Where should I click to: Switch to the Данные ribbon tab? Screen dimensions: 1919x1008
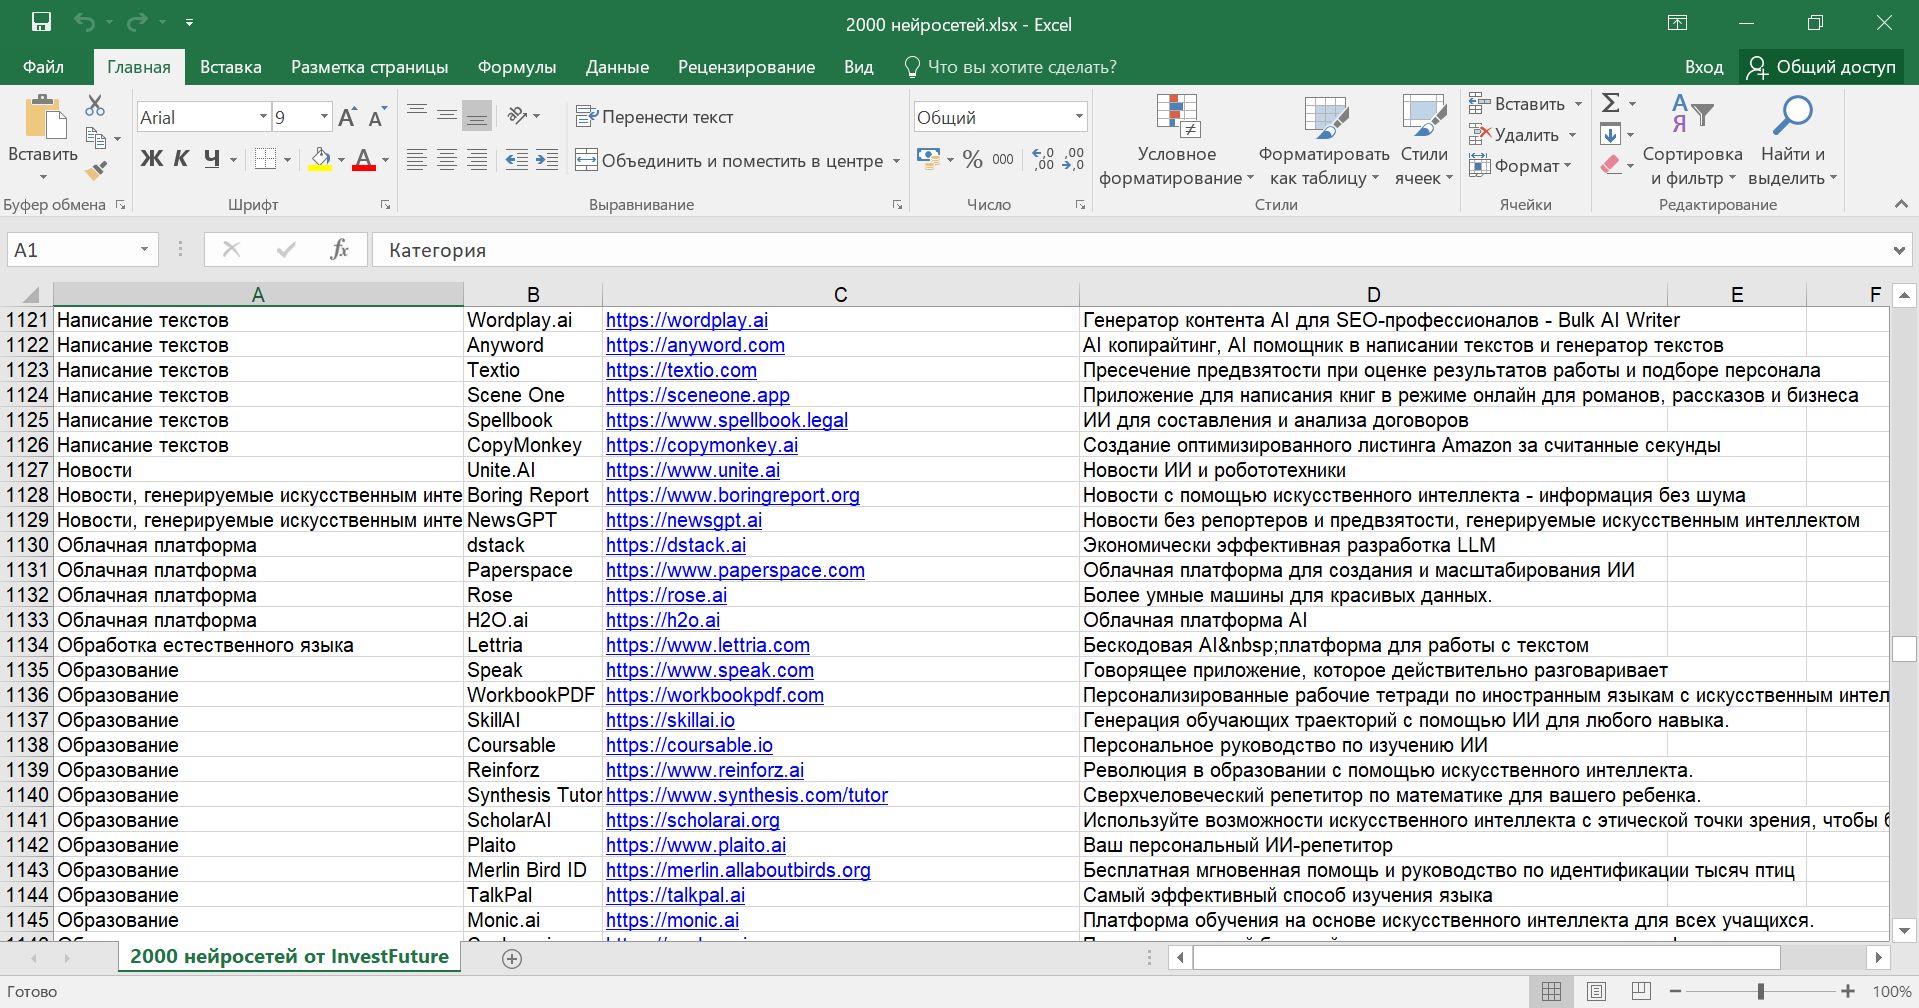[616, 67]
